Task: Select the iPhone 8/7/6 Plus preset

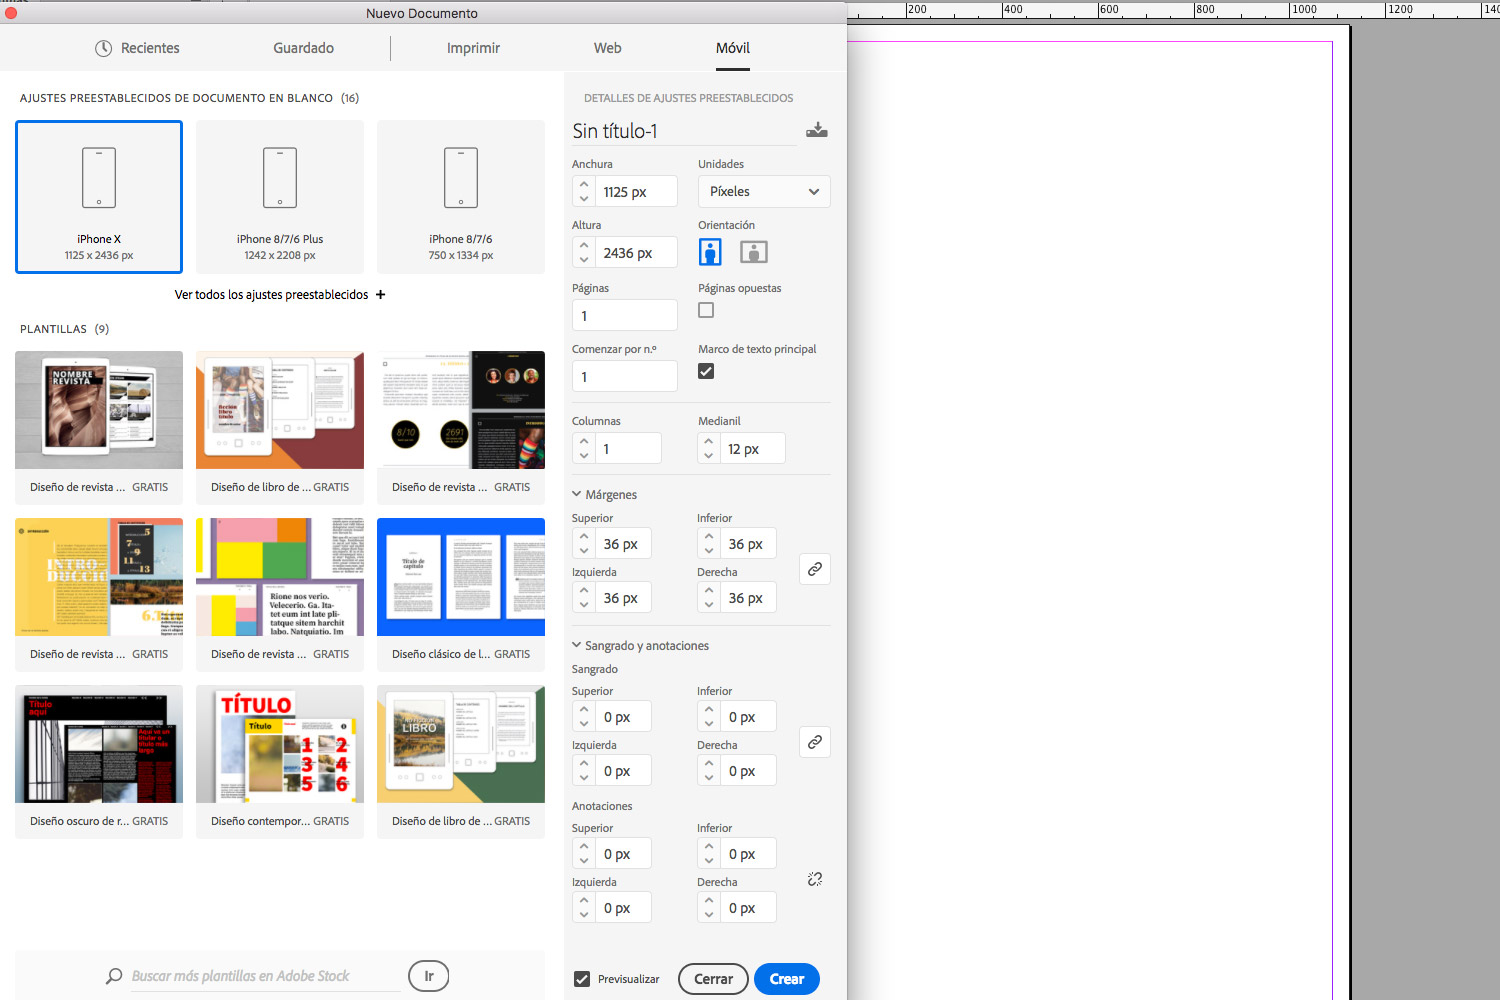Action: click(x=280, y=197)
